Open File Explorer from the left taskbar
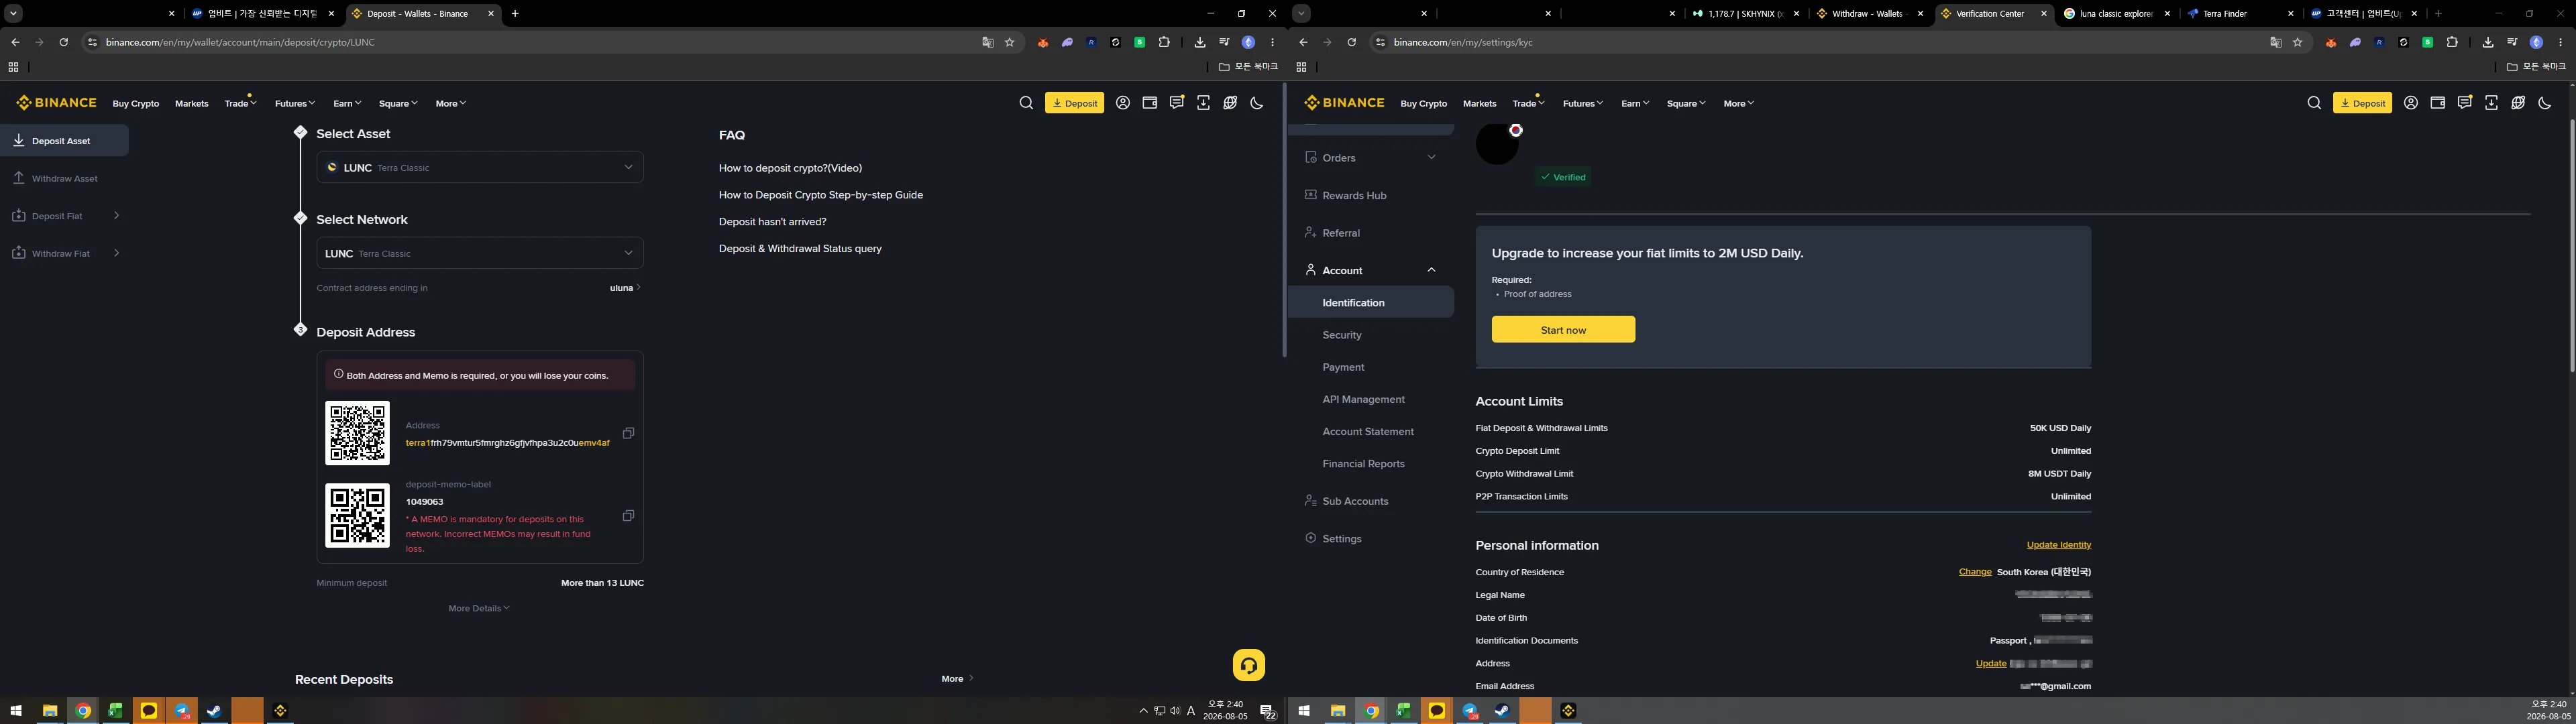Viewport: 2576px width, 724px height. pyautogui.click(x=49, y=711)
